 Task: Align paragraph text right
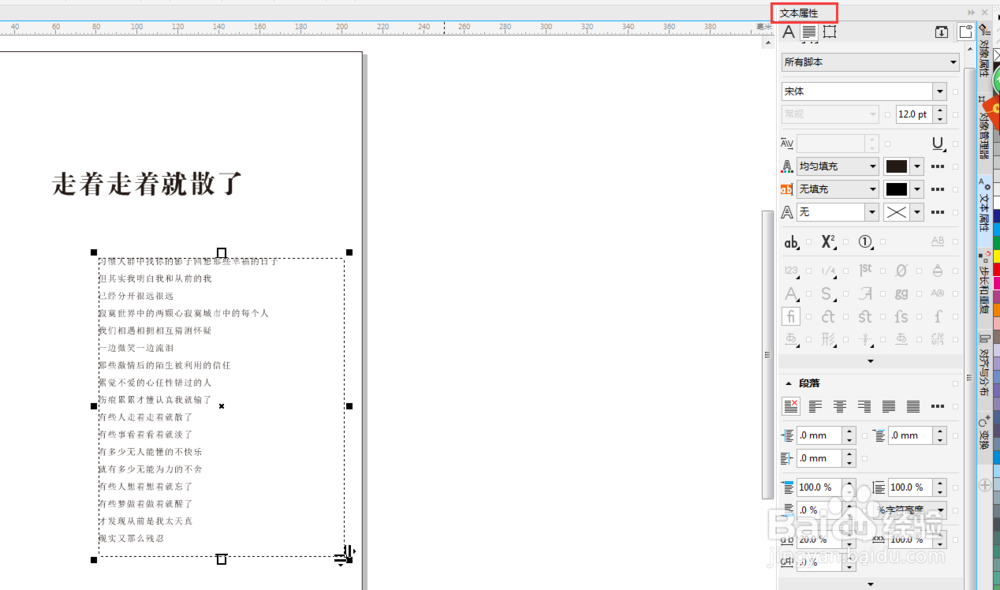(864, 406)
